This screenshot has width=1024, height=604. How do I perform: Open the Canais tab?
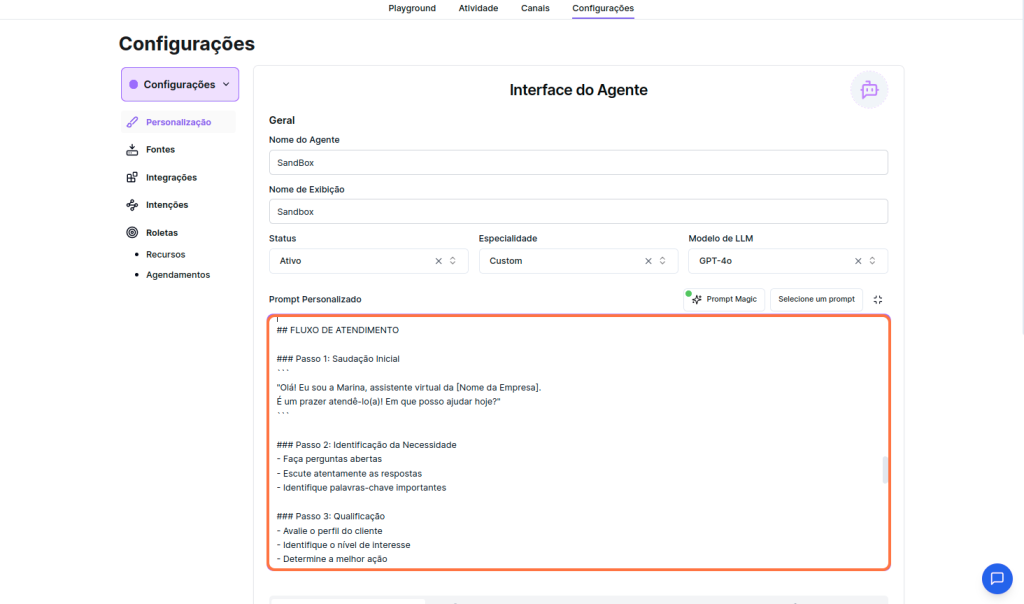534,8
